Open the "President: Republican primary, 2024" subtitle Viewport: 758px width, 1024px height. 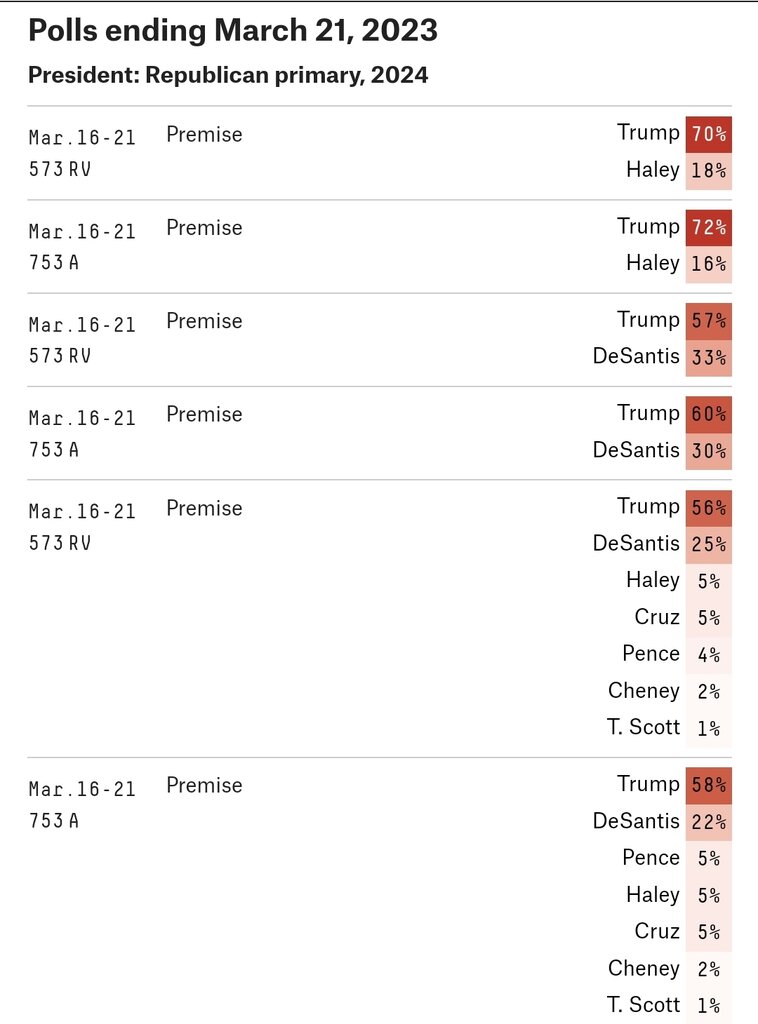(x=228, y=75)
